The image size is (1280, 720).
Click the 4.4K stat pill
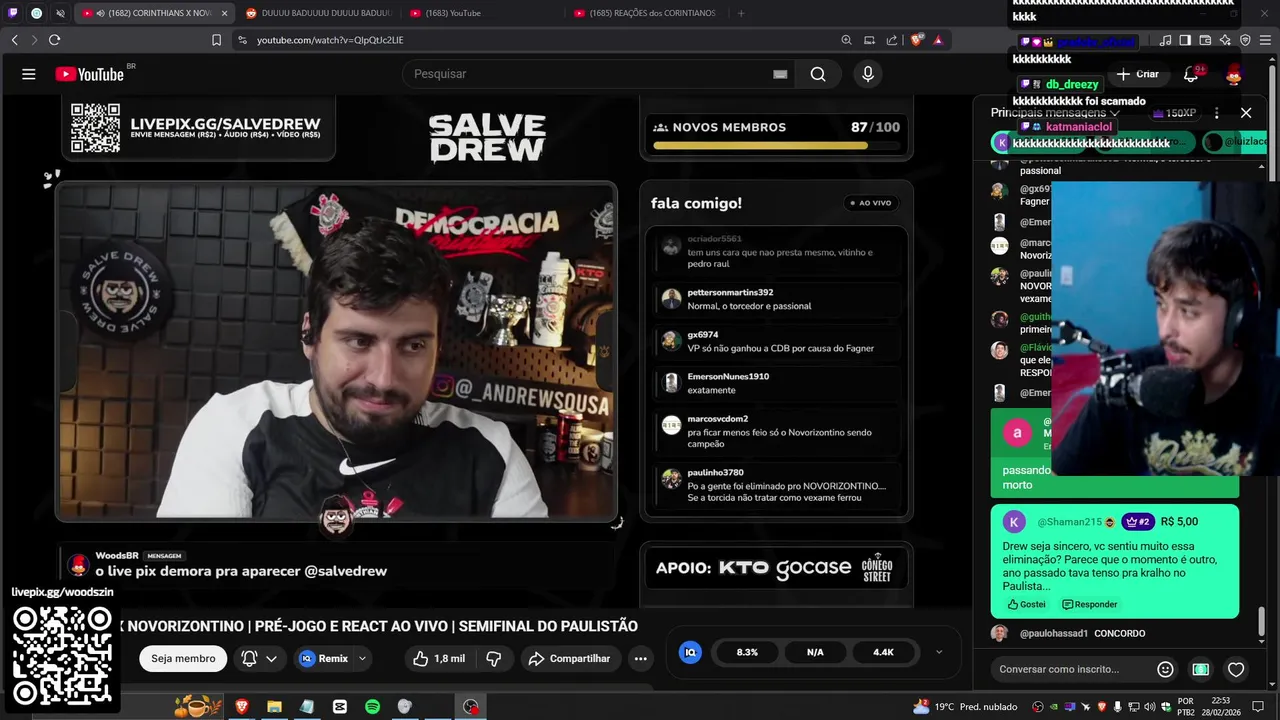pyautogui.click(x=883, y=652)
